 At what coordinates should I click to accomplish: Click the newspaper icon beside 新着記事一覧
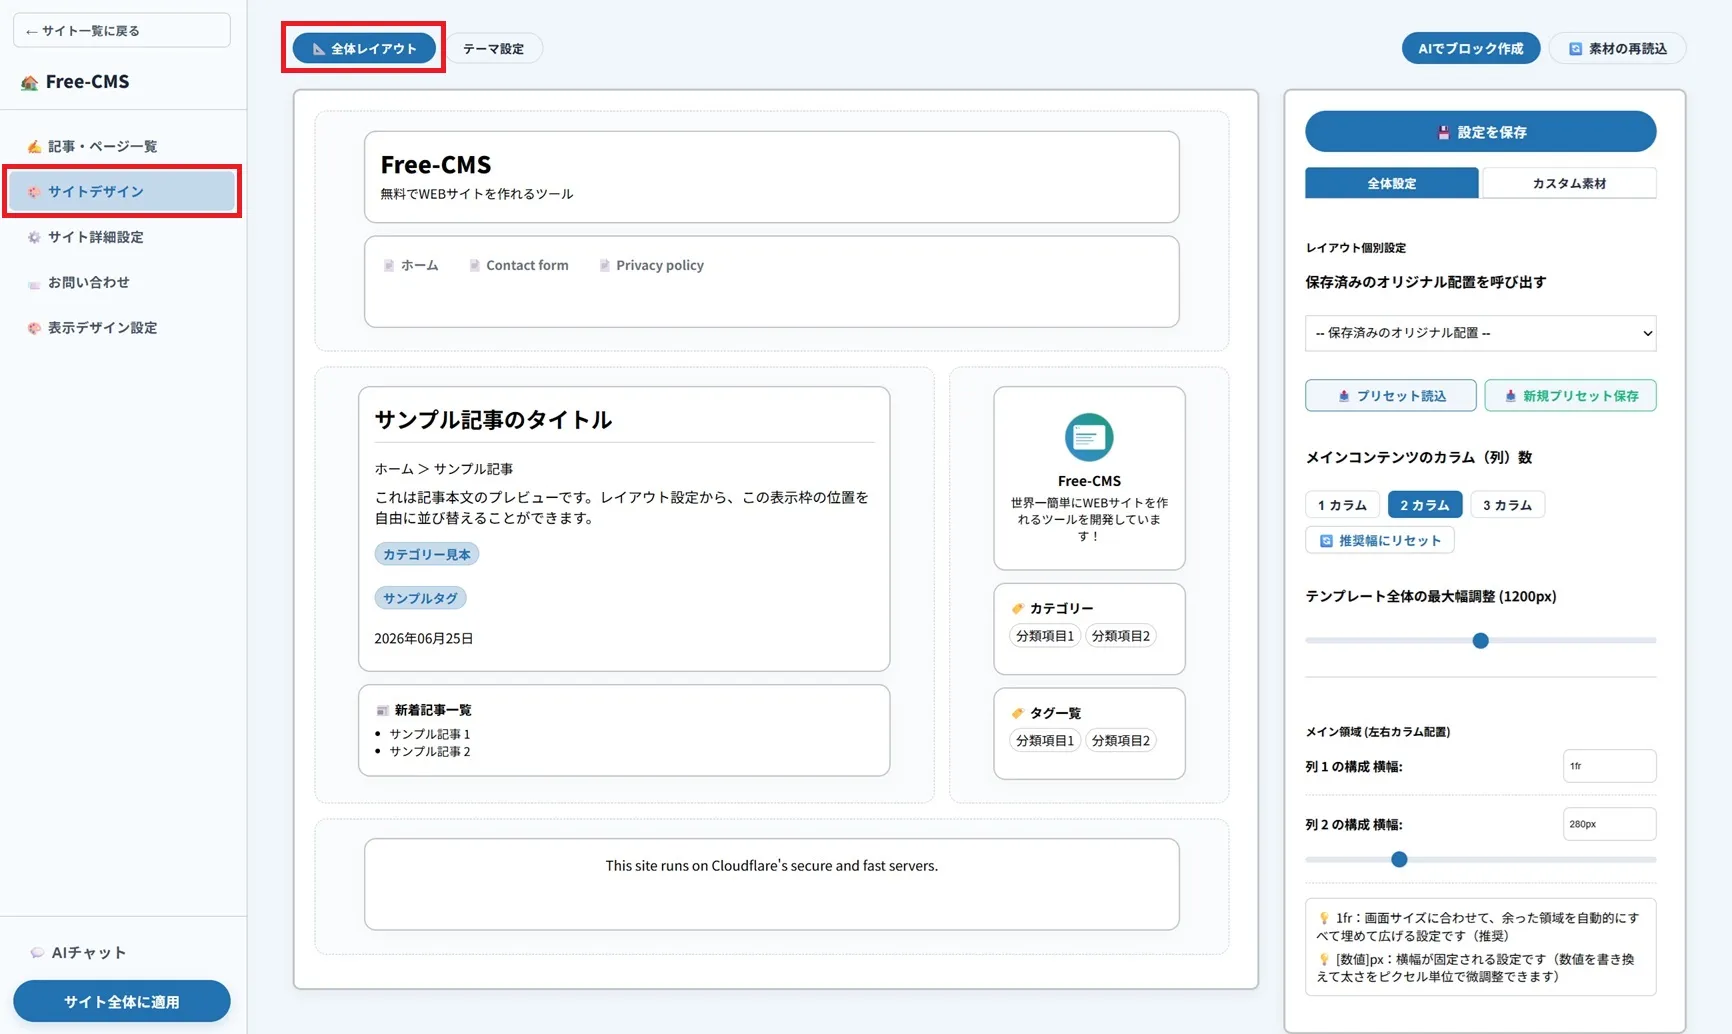tap(381, 710)
